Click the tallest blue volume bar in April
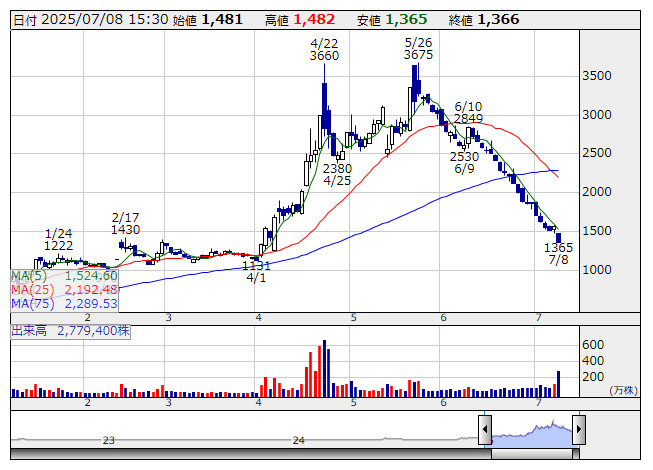Screen dimensions: 653x470 tap(324, 368)
